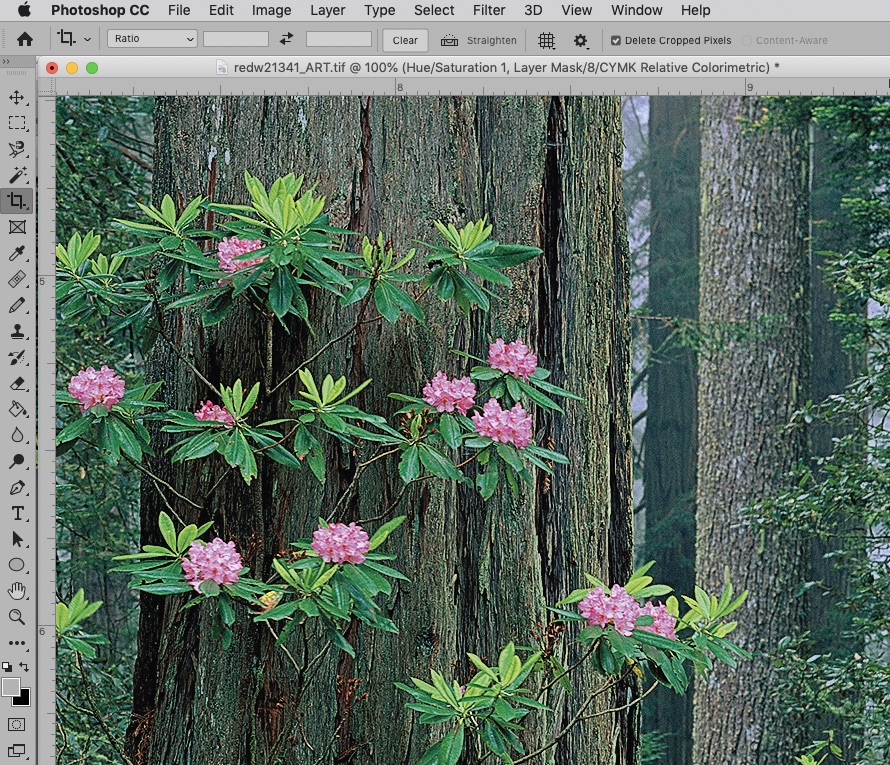Select the Crop tool in toolbar

click(16, 201)
